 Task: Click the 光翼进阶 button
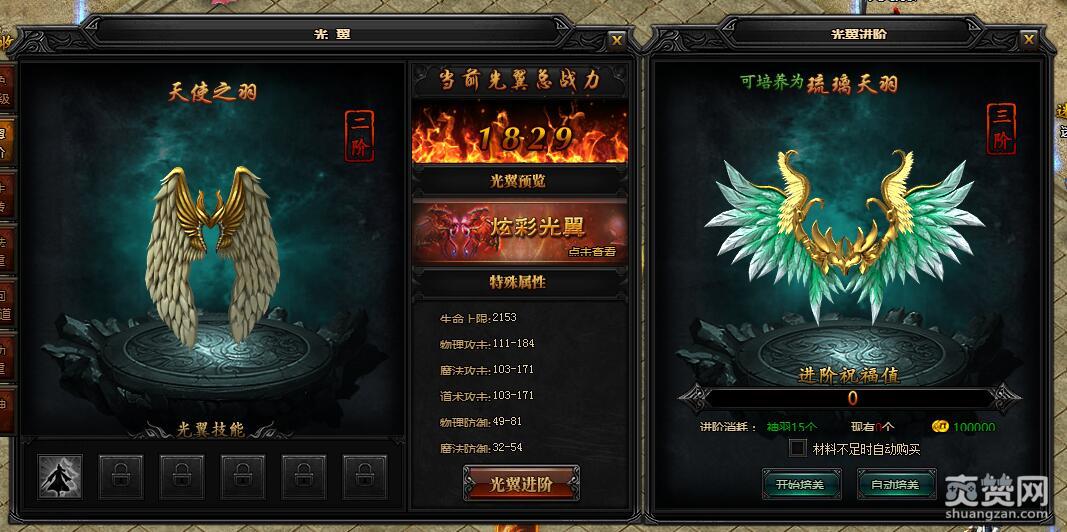click(521, 484)
